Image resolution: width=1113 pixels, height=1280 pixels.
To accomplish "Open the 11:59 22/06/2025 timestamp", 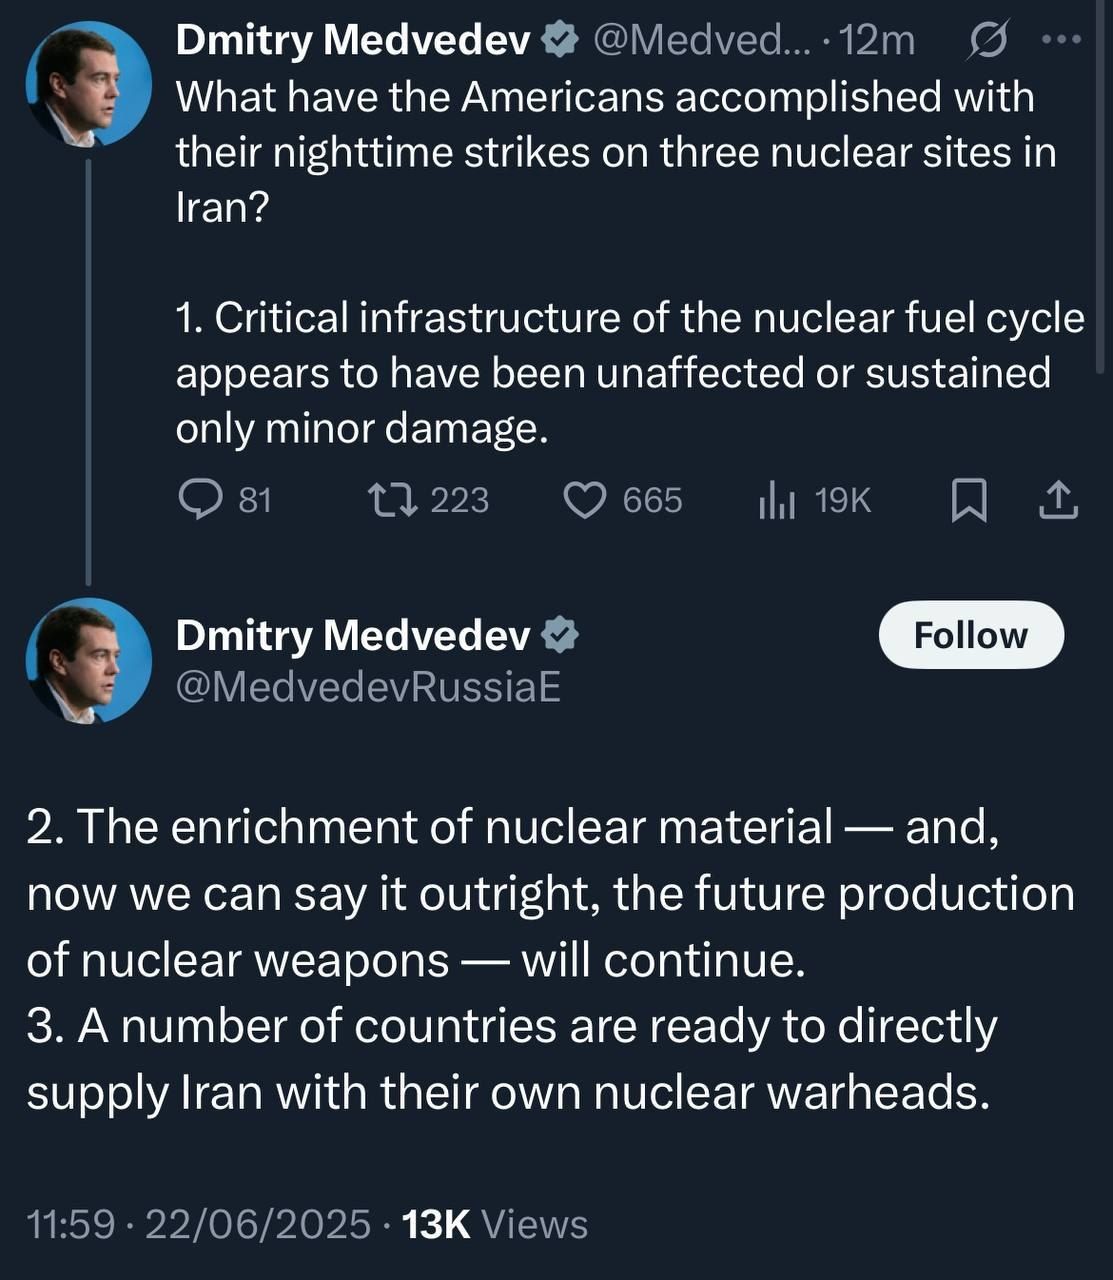I will [198, 1224].
